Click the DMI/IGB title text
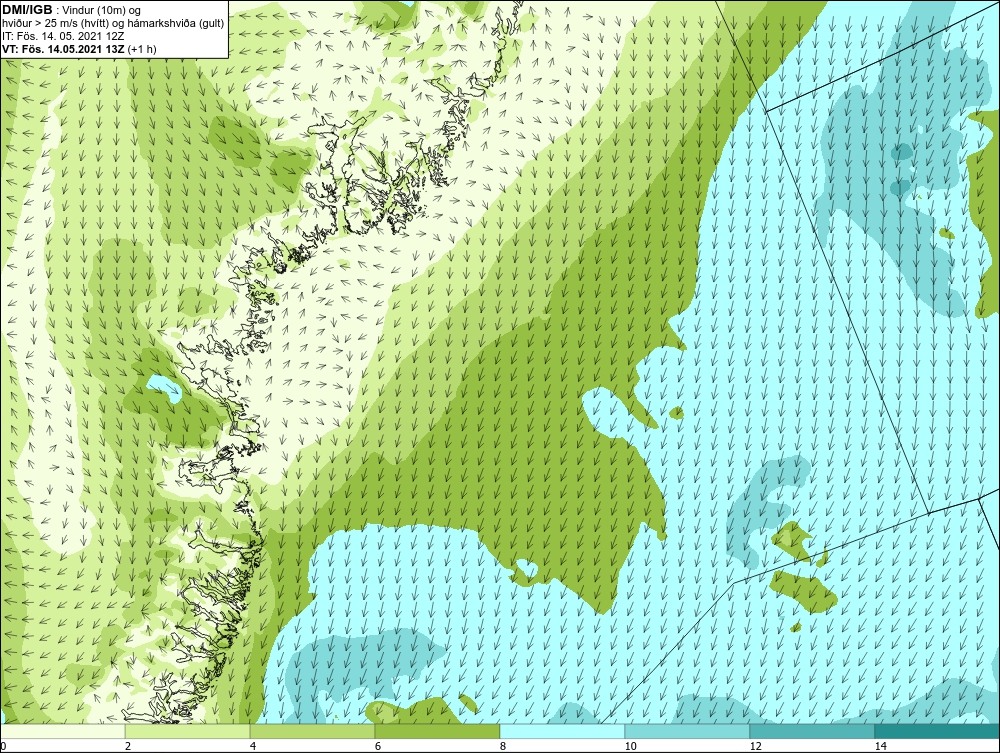The image size is (1000, 753). (x=27, y=10)
